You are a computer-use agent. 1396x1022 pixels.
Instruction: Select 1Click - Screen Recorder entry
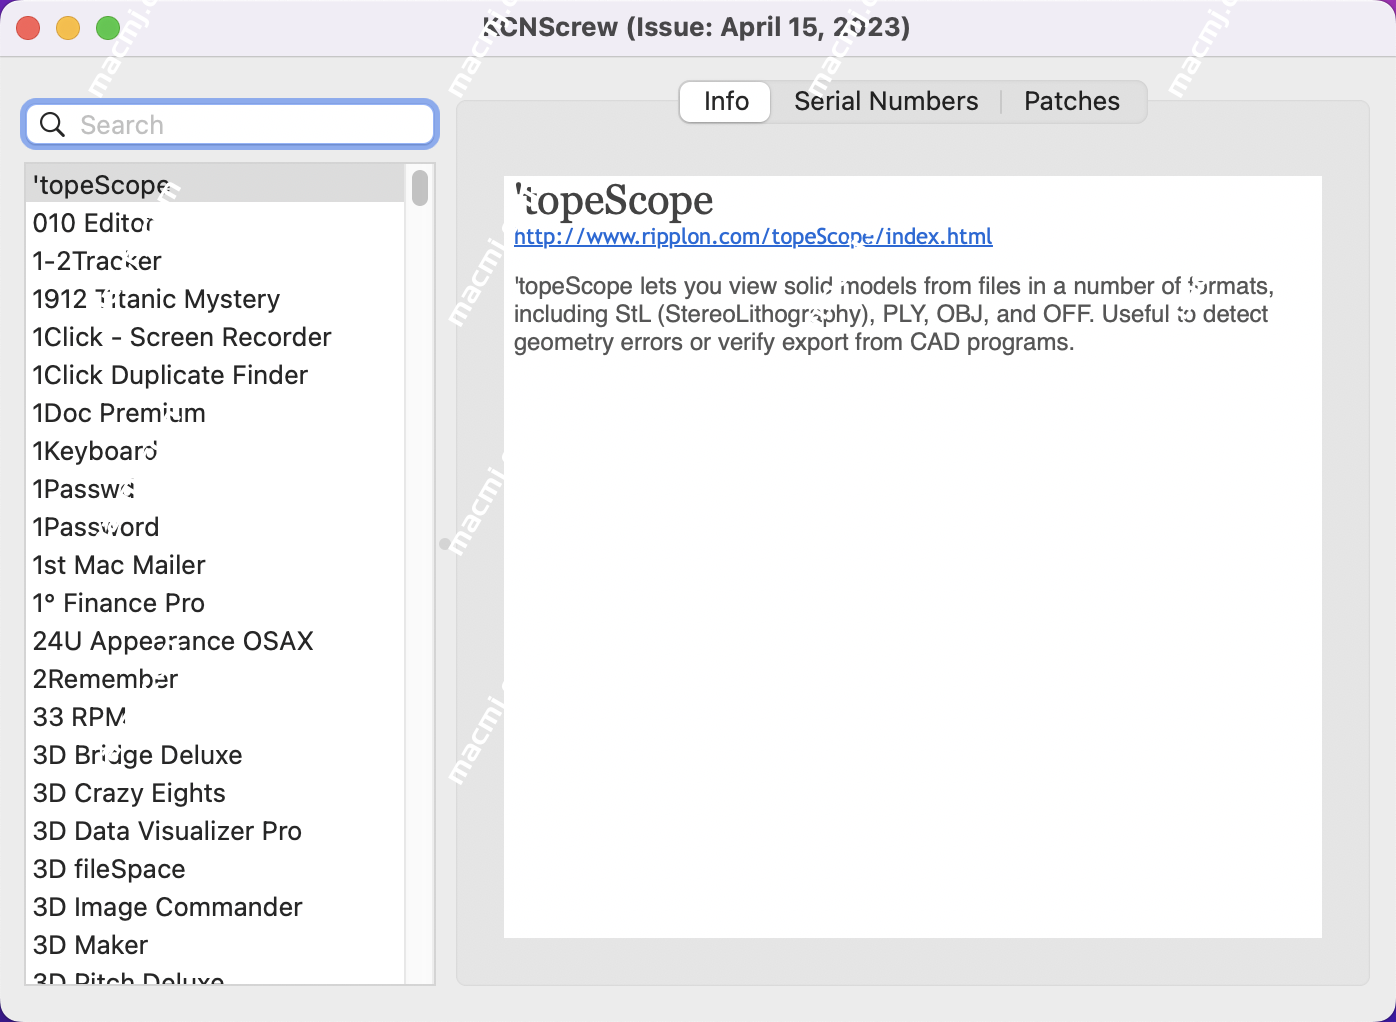[215, 337]
